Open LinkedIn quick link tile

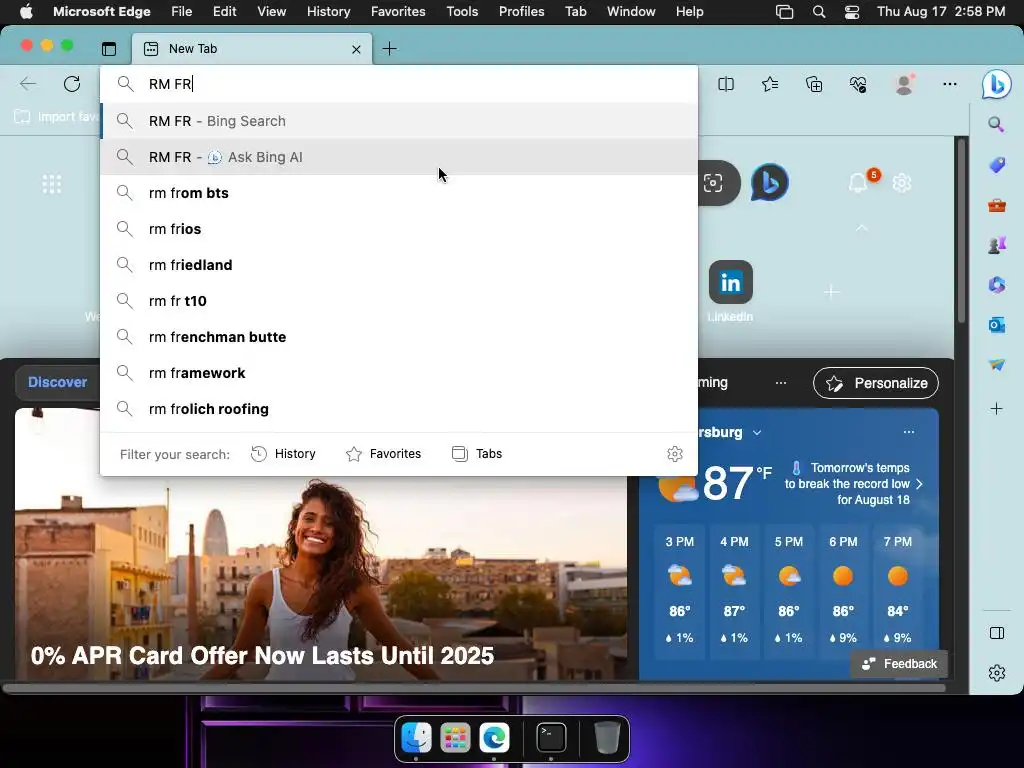[731, 282]
